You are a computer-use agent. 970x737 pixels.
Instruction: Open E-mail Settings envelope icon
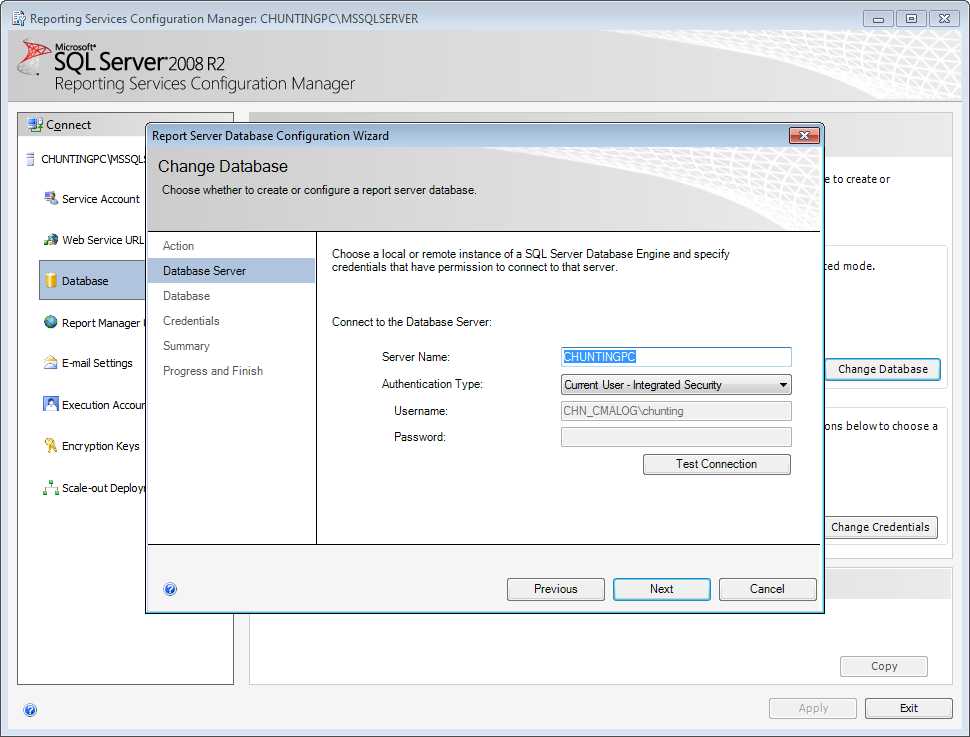[x=51, y=363]
